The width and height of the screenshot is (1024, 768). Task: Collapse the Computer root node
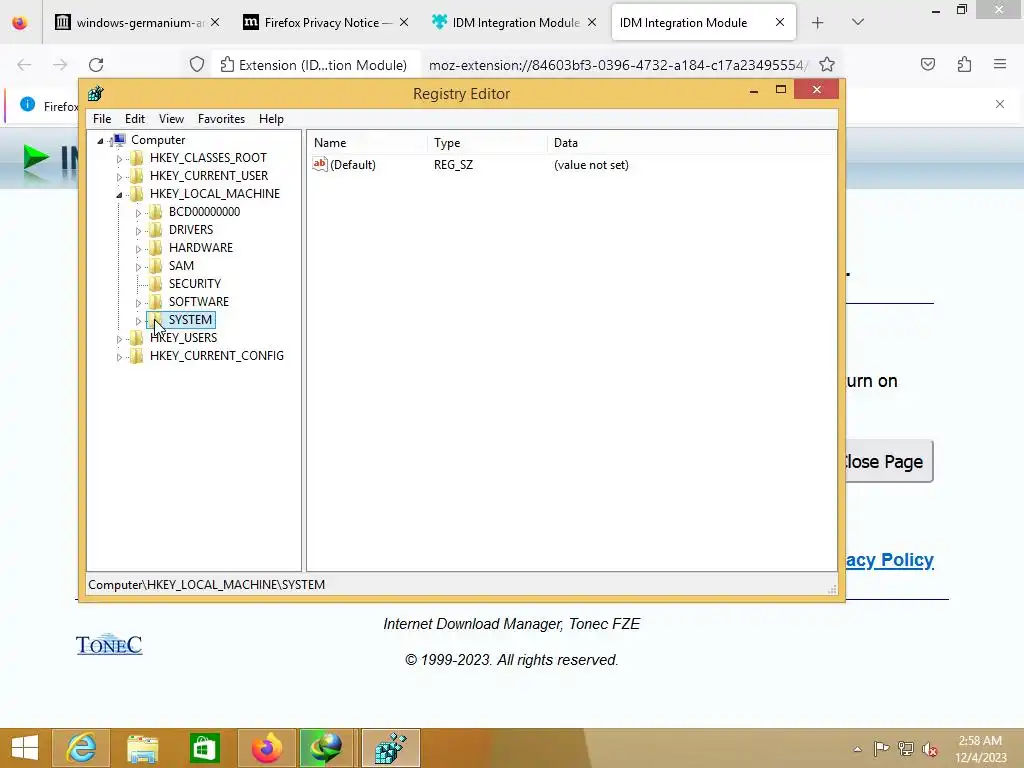point(100,140)
